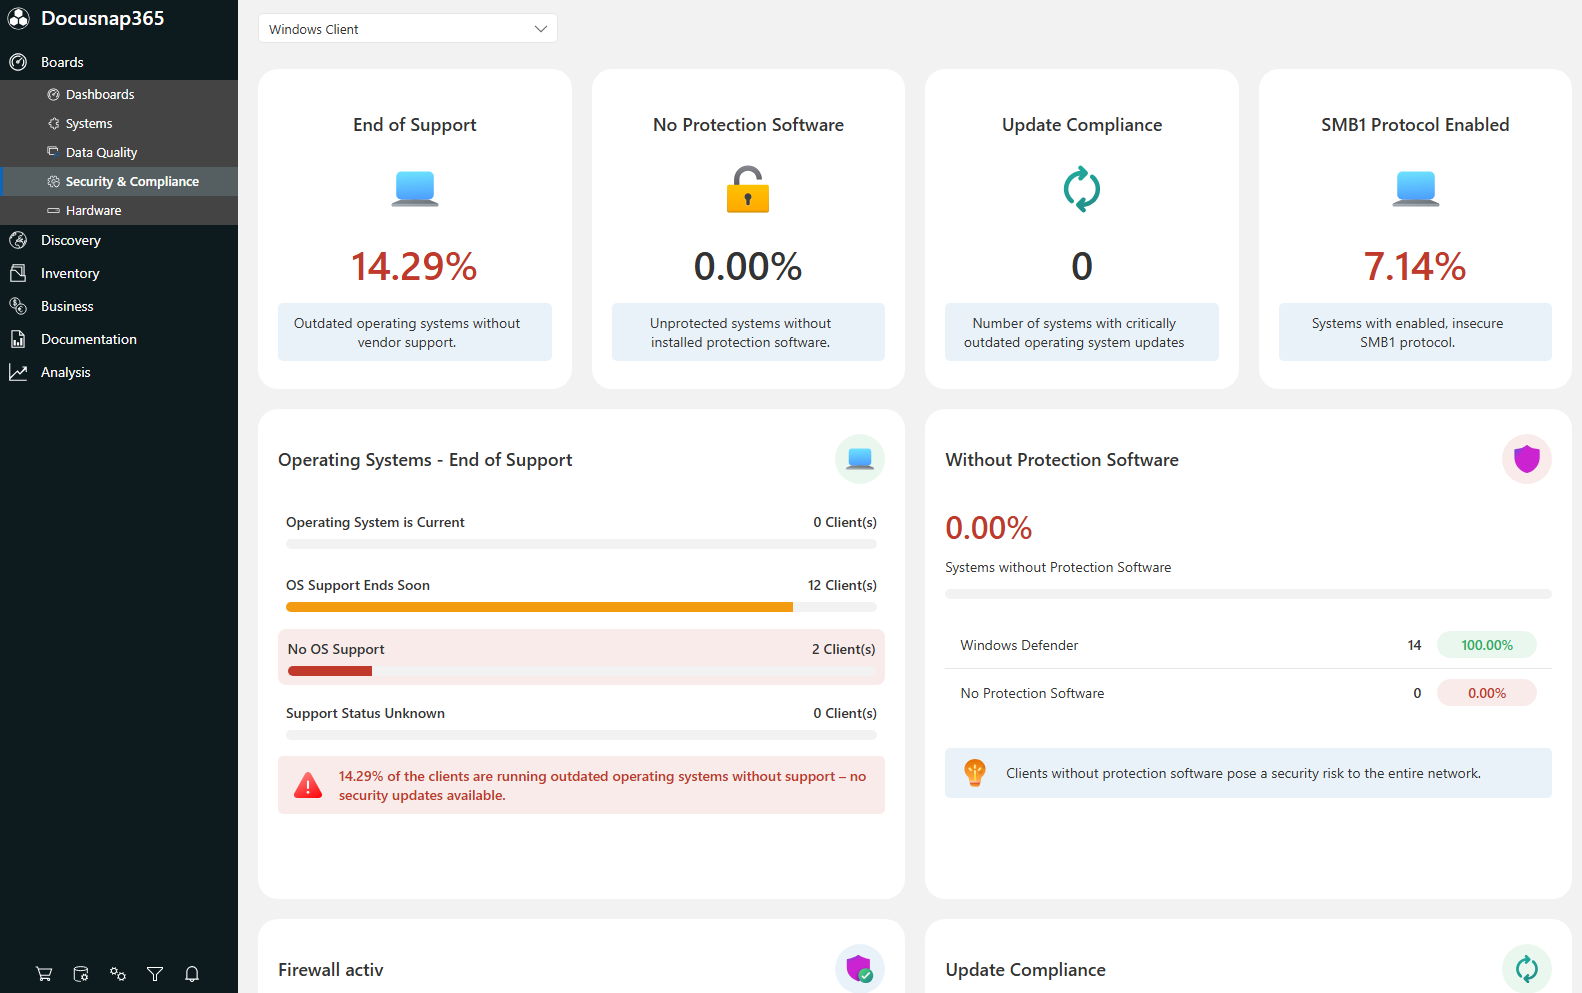This screenshot has height=993, width=1582.
Task: Open the Documentation icon in the sidebar
Action: (18, 339)
